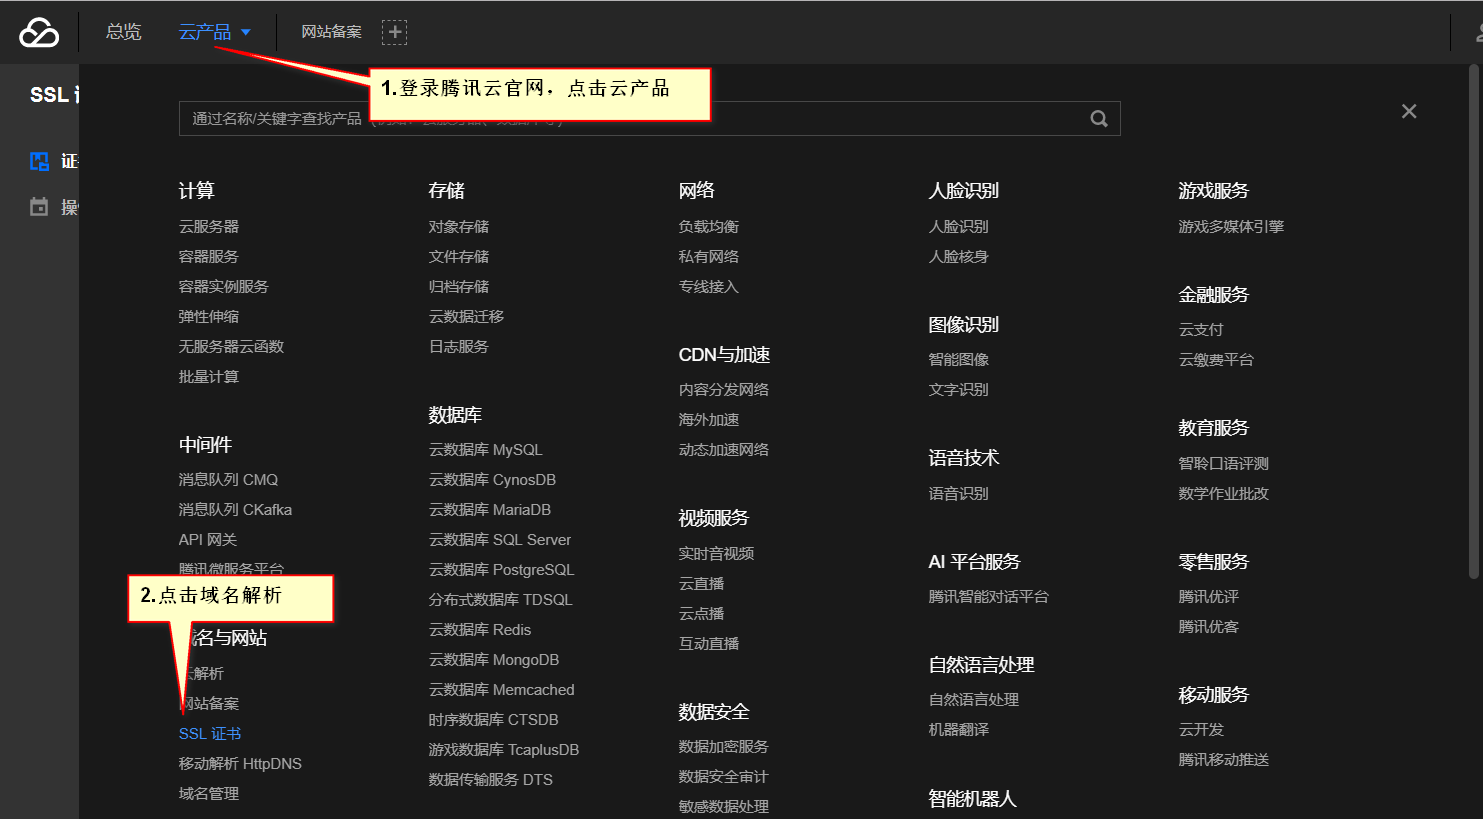Open 云直播 link
The height and width of the screenshot is (819, 1483).
pos(701,584)
